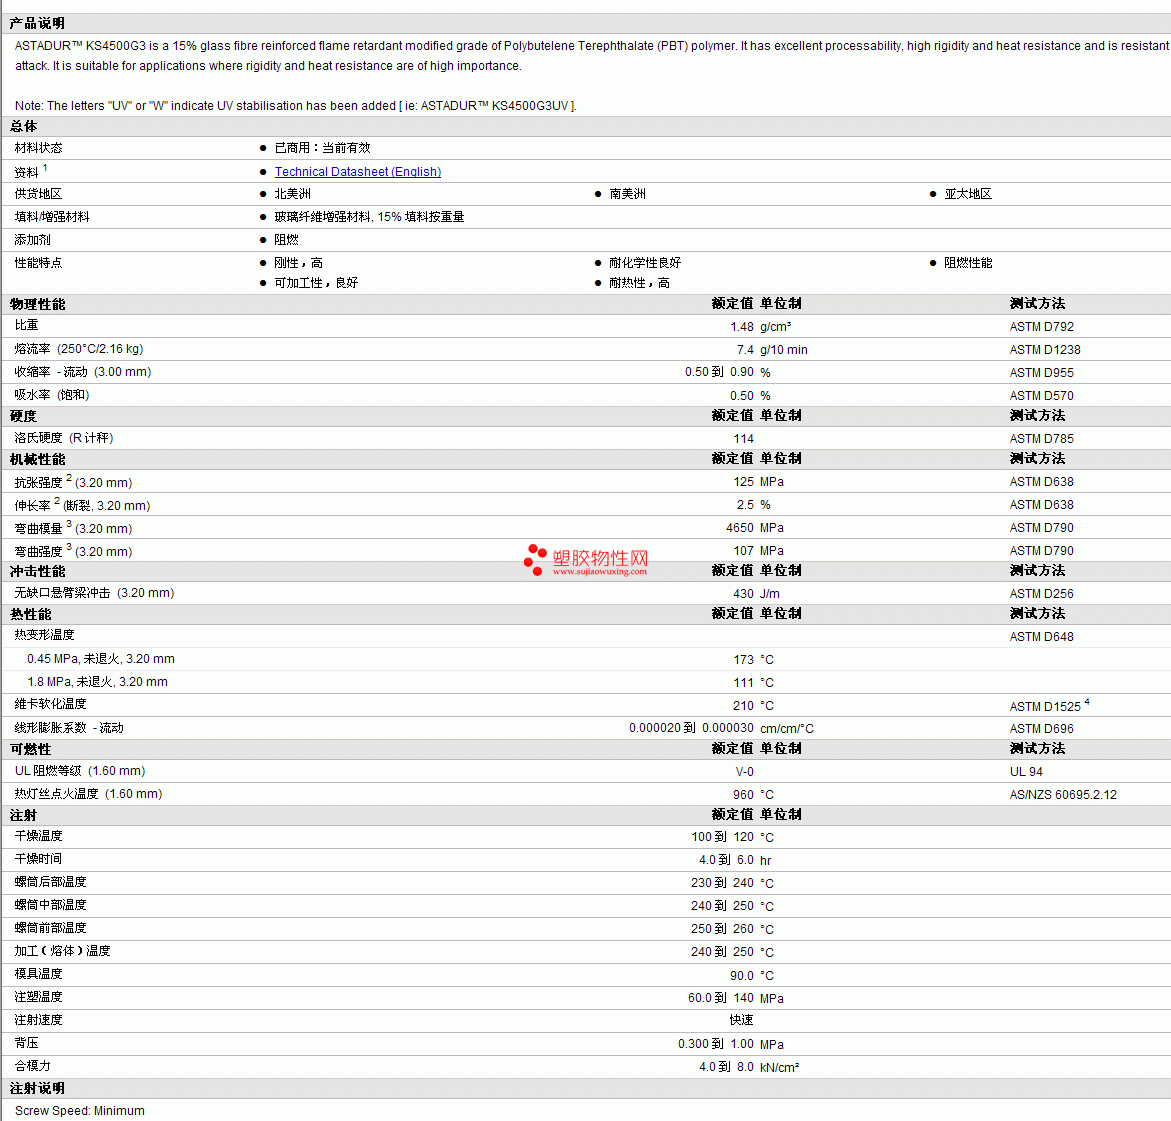Select the 已商用：当前有效 status text
Image resolution: width=1171 pixels, height=1121 pixels.
[322, 148]
